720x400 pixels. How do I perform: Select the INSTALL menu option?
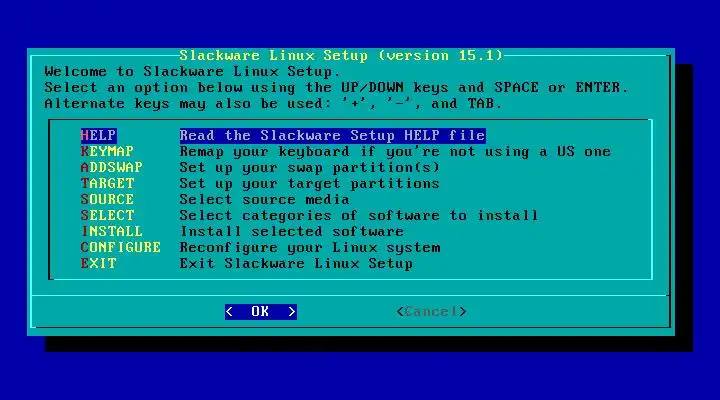tap(112, 231)
